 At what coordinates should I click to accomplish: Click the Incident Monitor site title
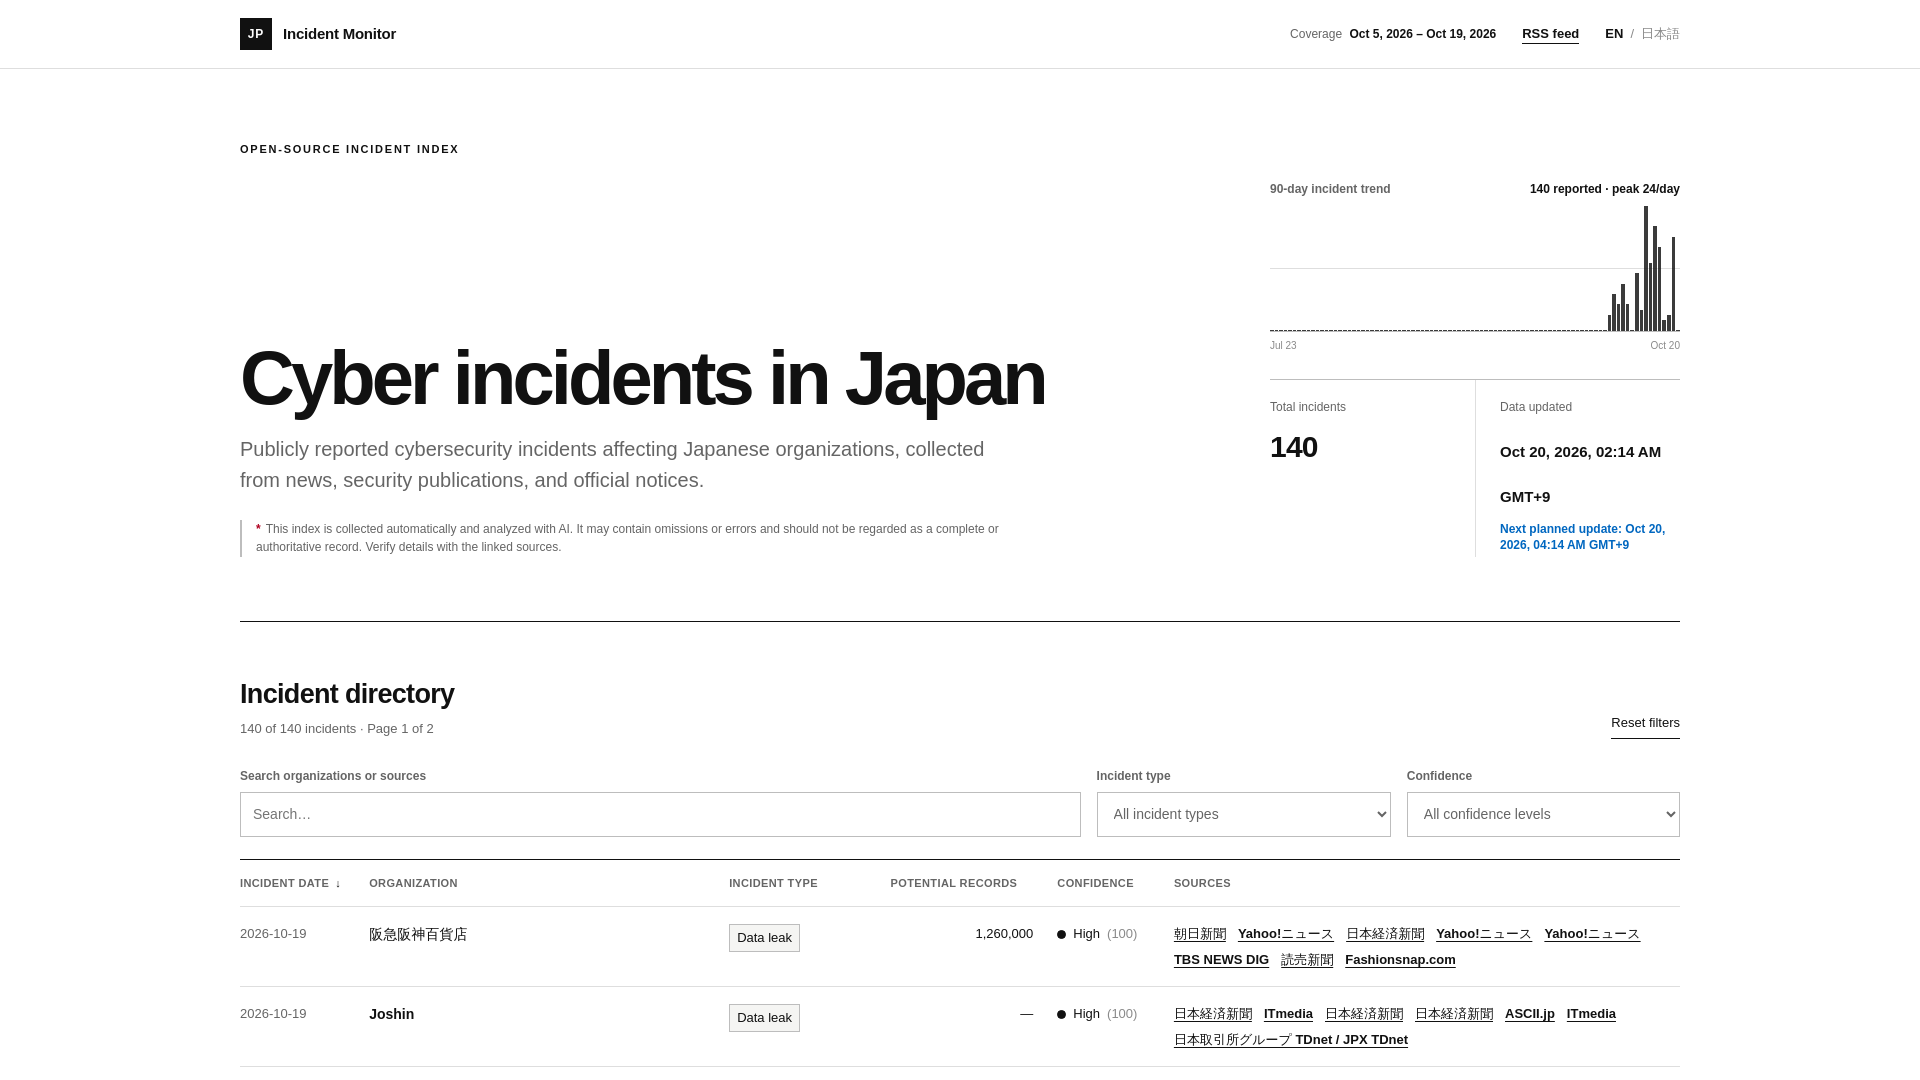click(x=339, y=34)
